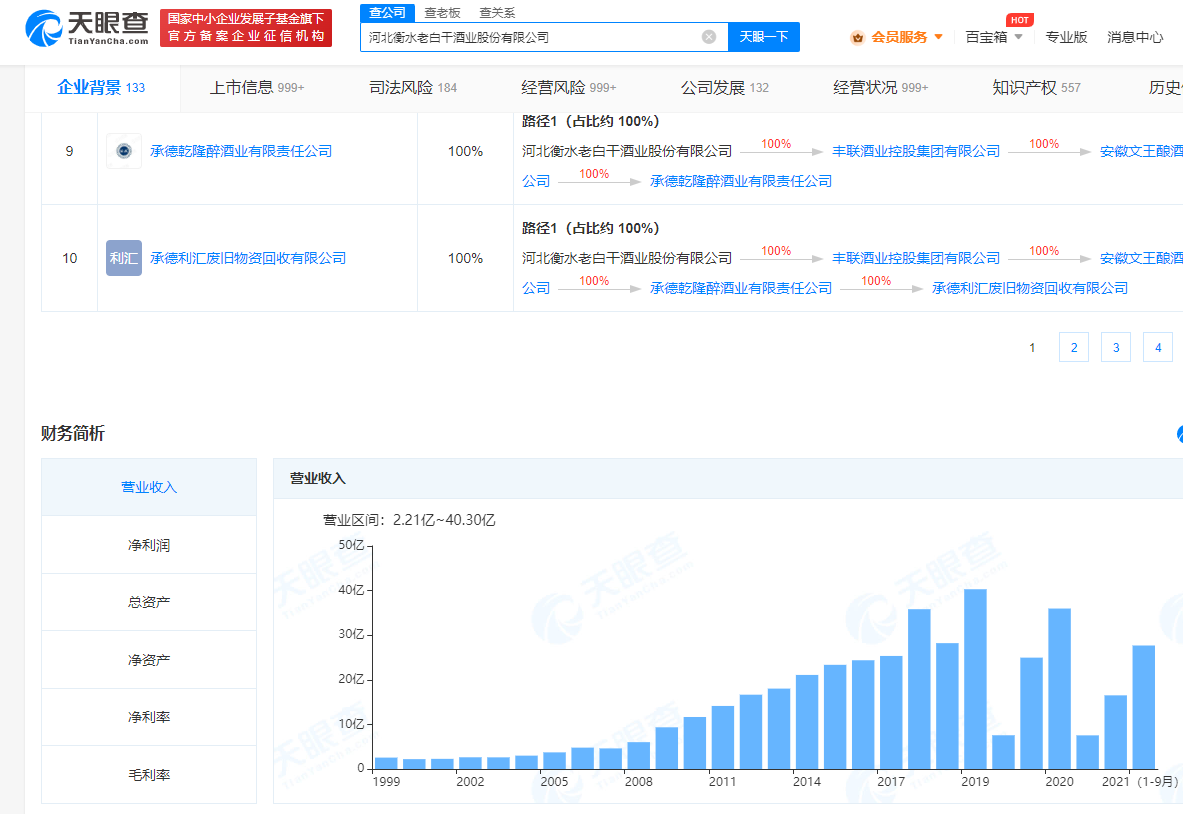Click the tallest 2019 revenue bar

(975, 678)
